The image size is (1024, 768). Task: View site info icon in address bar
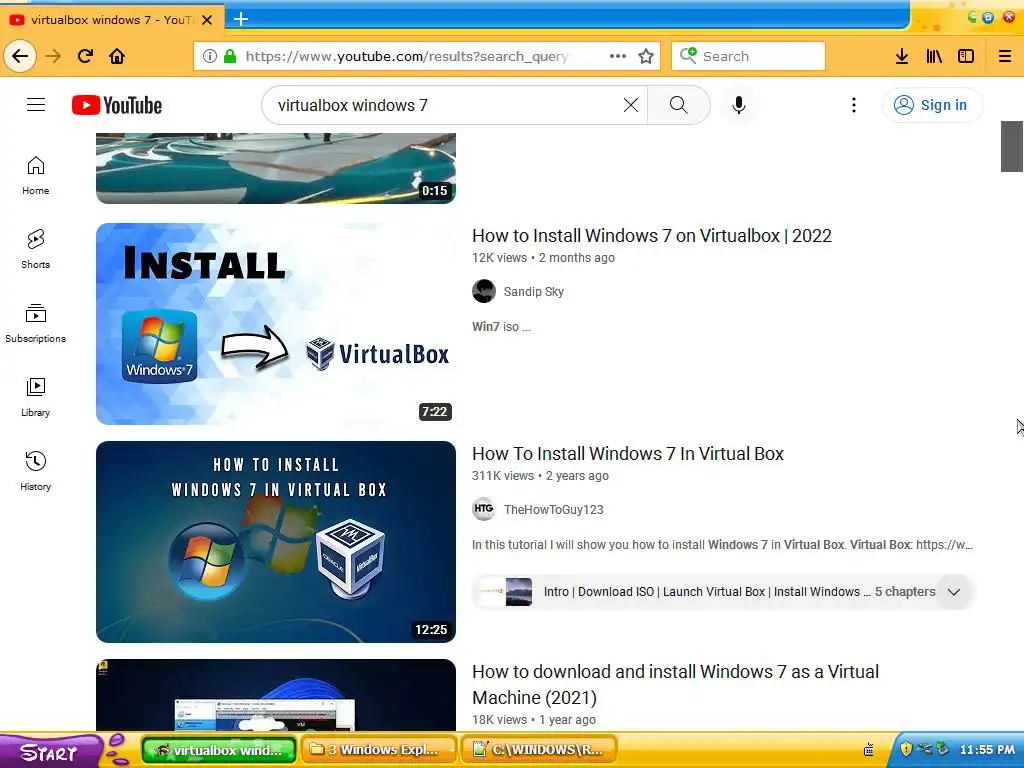210,56
